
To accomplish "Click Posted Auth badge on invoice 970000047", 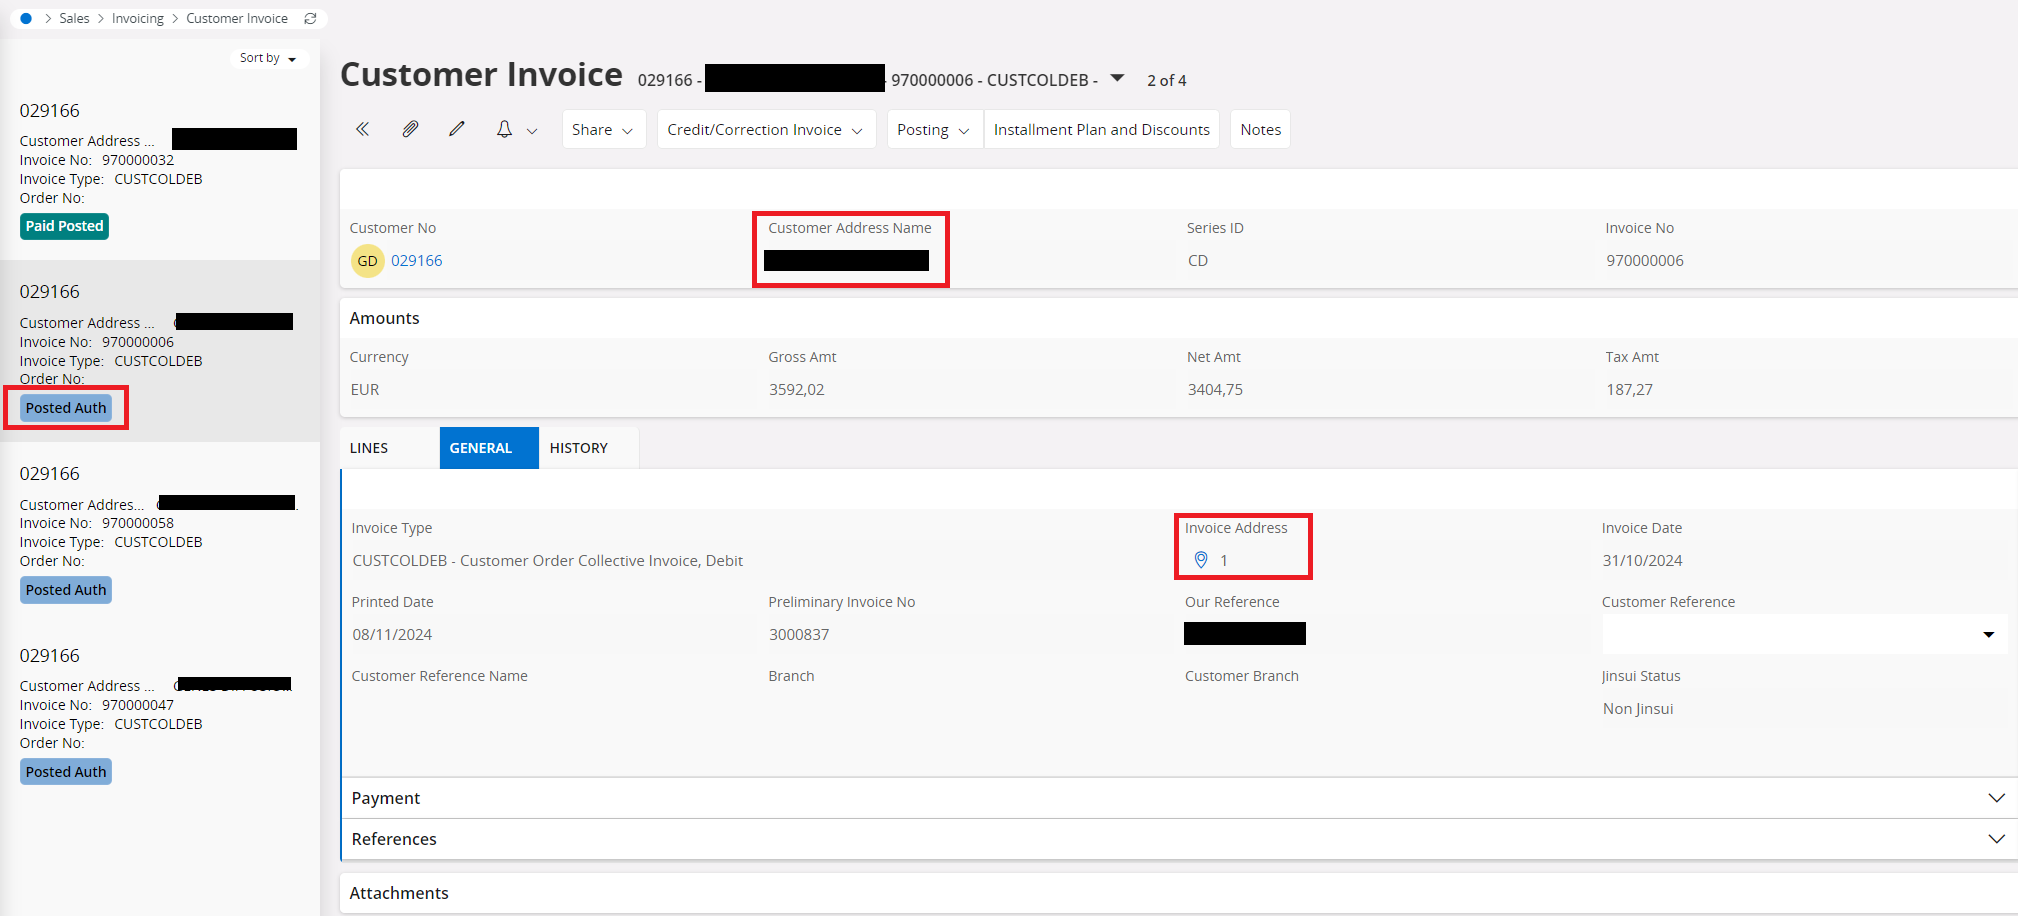I will [x=66, y=772].
